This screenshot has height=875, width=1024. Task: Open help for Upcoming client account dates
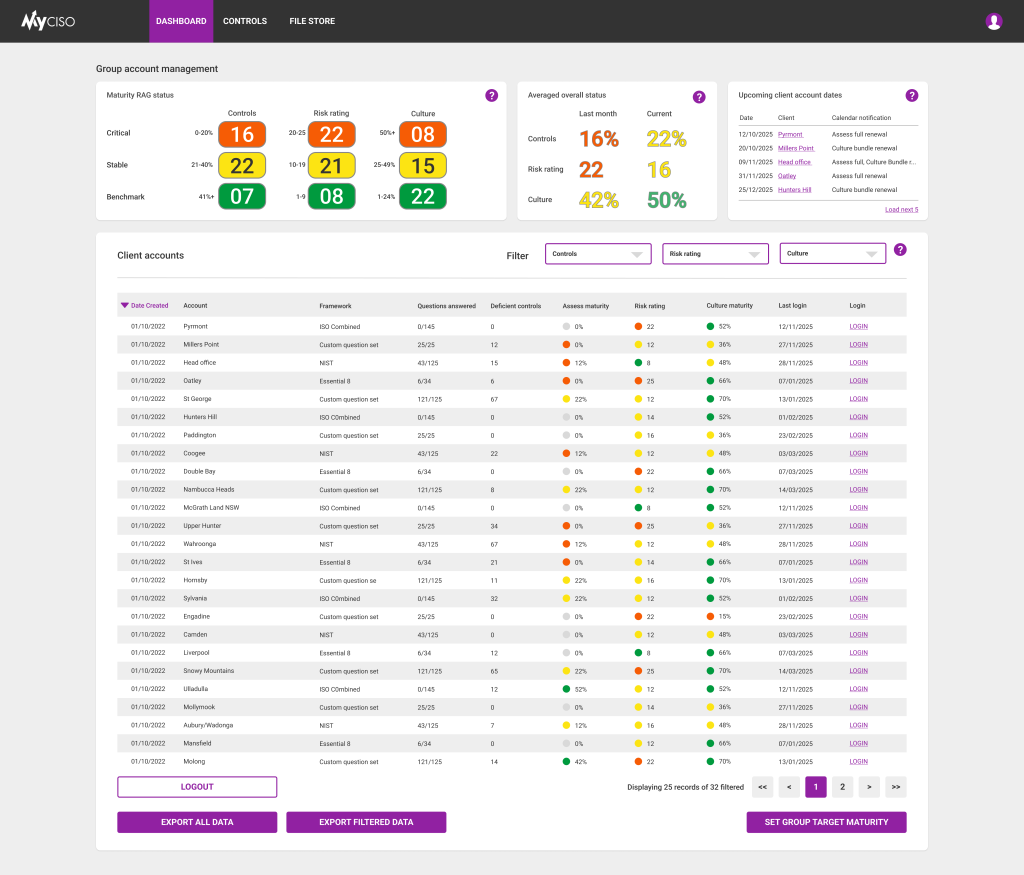coord(911,96)
